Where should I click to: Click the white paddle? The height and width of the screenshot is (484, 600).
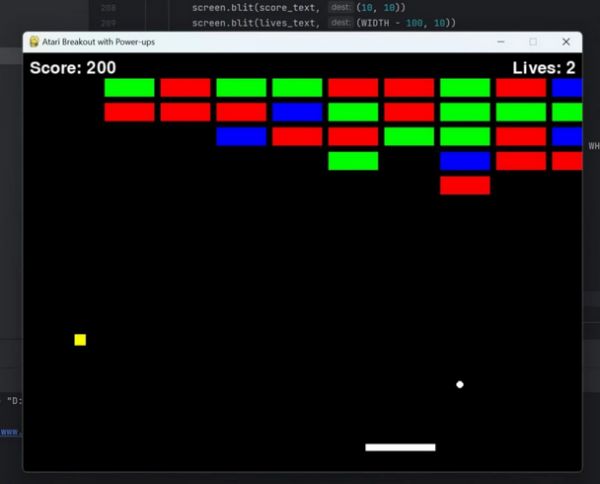400,447
